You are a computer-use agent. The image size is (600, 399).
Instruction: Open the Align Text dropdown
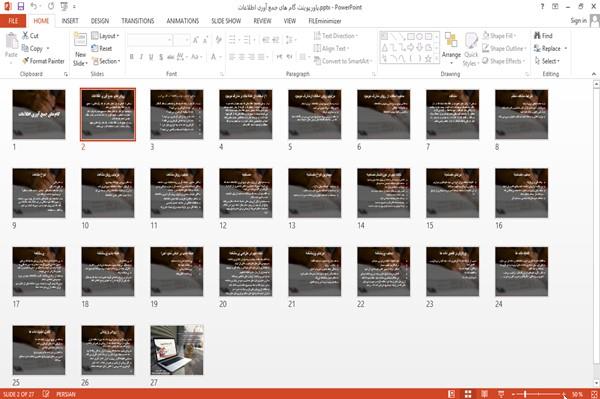[x=331, y=49]
